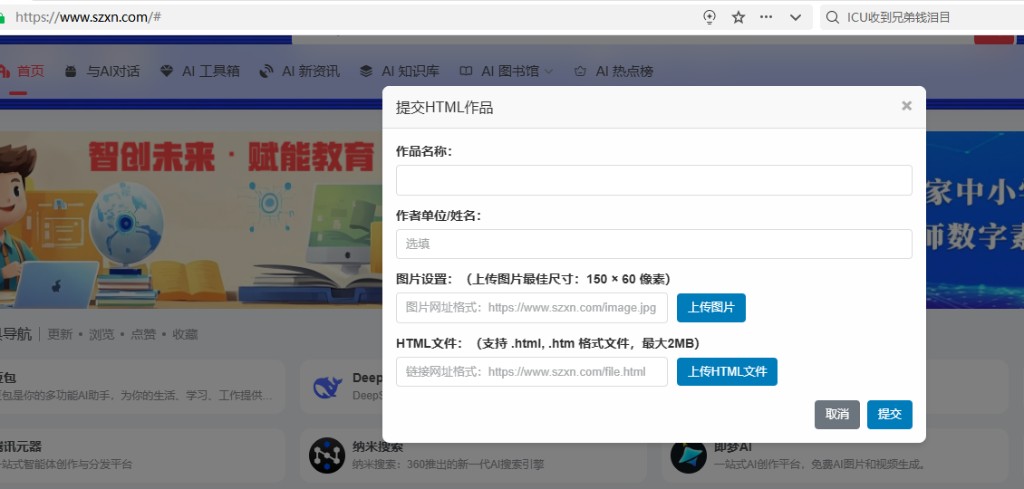Click the 取消 button
The height and width of the screenshot is (489, 1024).
837,414
